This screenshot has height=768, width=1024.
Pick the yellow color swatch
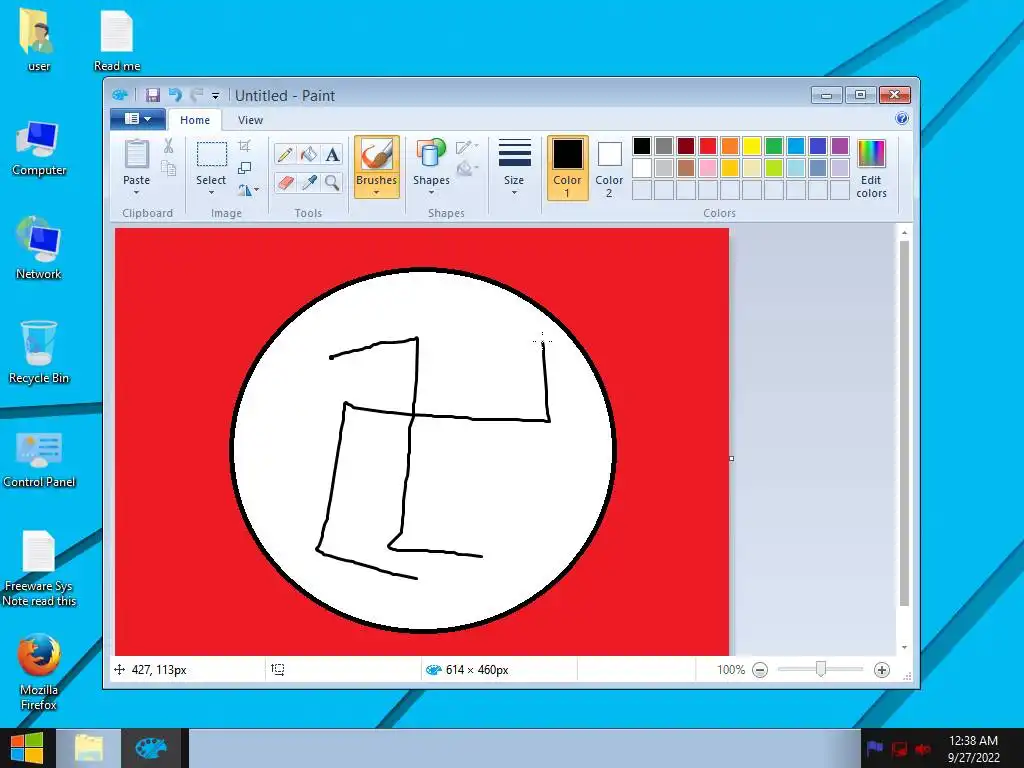click(x=752, y=146)
